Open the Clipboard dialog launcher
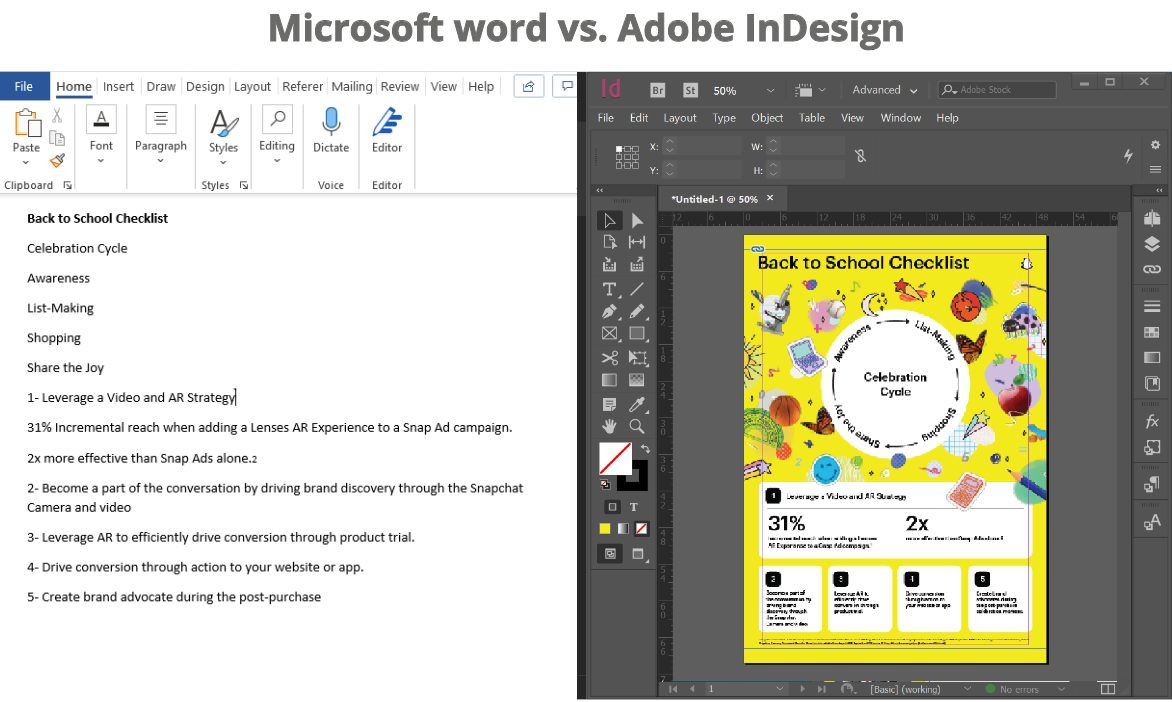 67,185
